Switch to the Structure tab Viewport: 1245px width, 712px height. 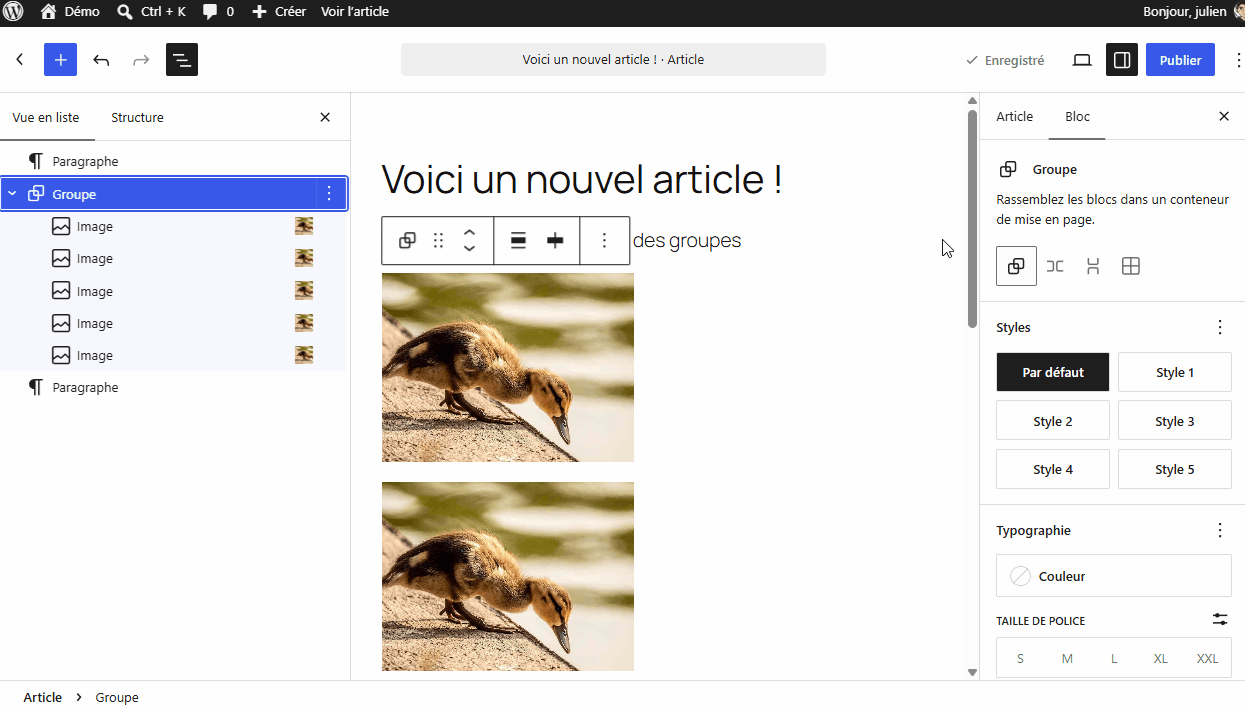point(137,117)
